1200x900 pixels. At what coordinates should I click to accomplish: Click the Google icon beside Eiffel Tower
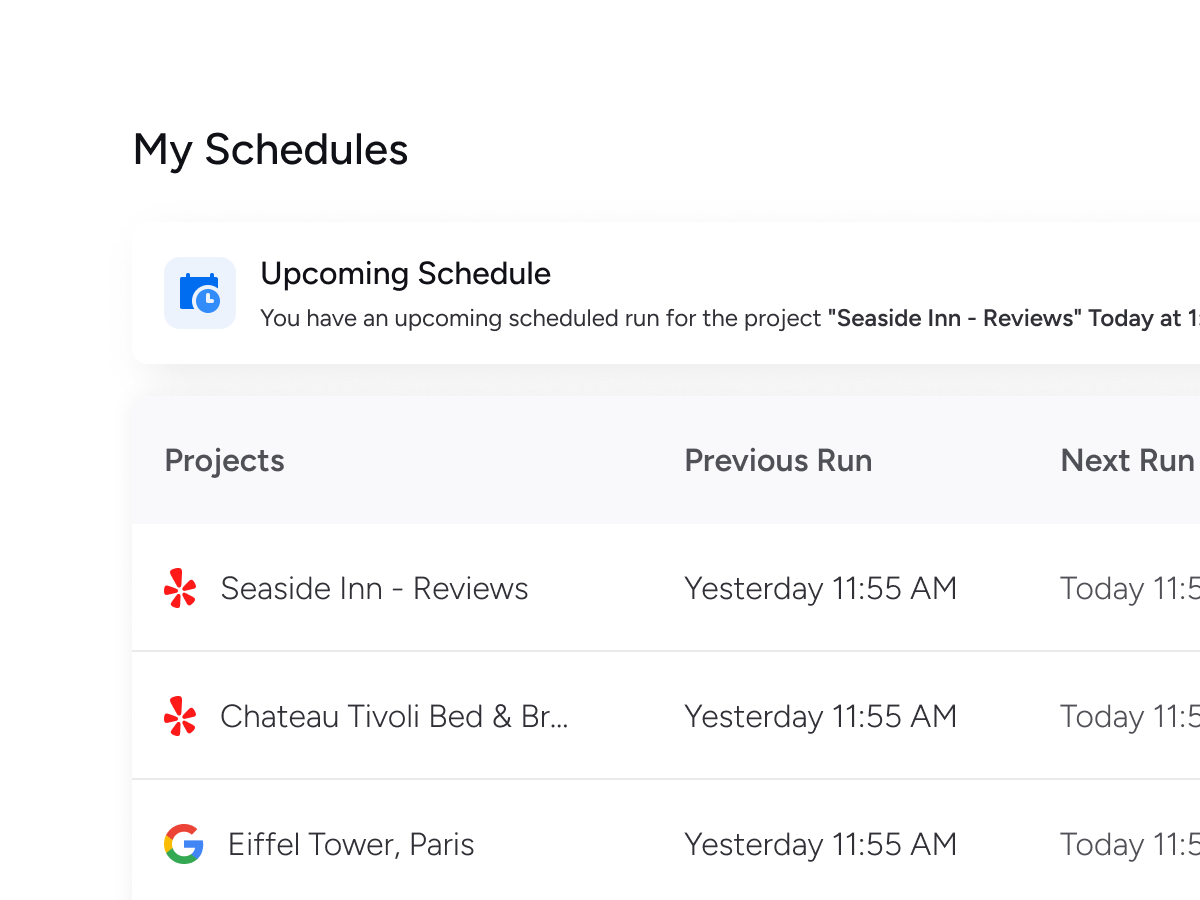183,844
